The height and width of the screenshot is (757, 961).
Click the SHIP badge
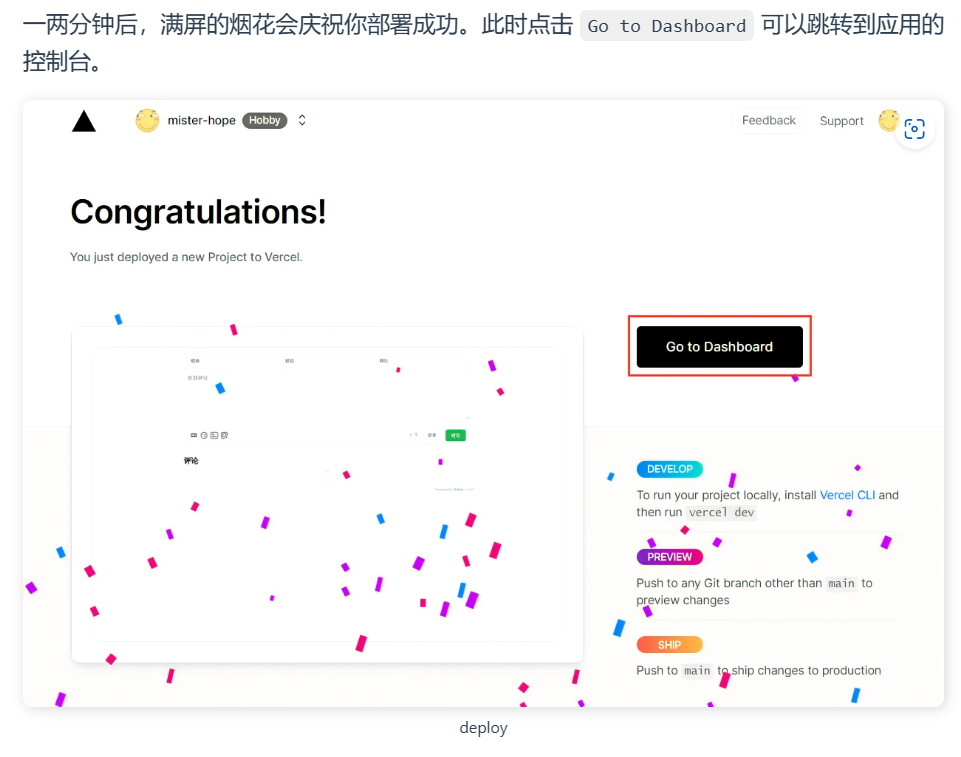[x=669, y=645]
